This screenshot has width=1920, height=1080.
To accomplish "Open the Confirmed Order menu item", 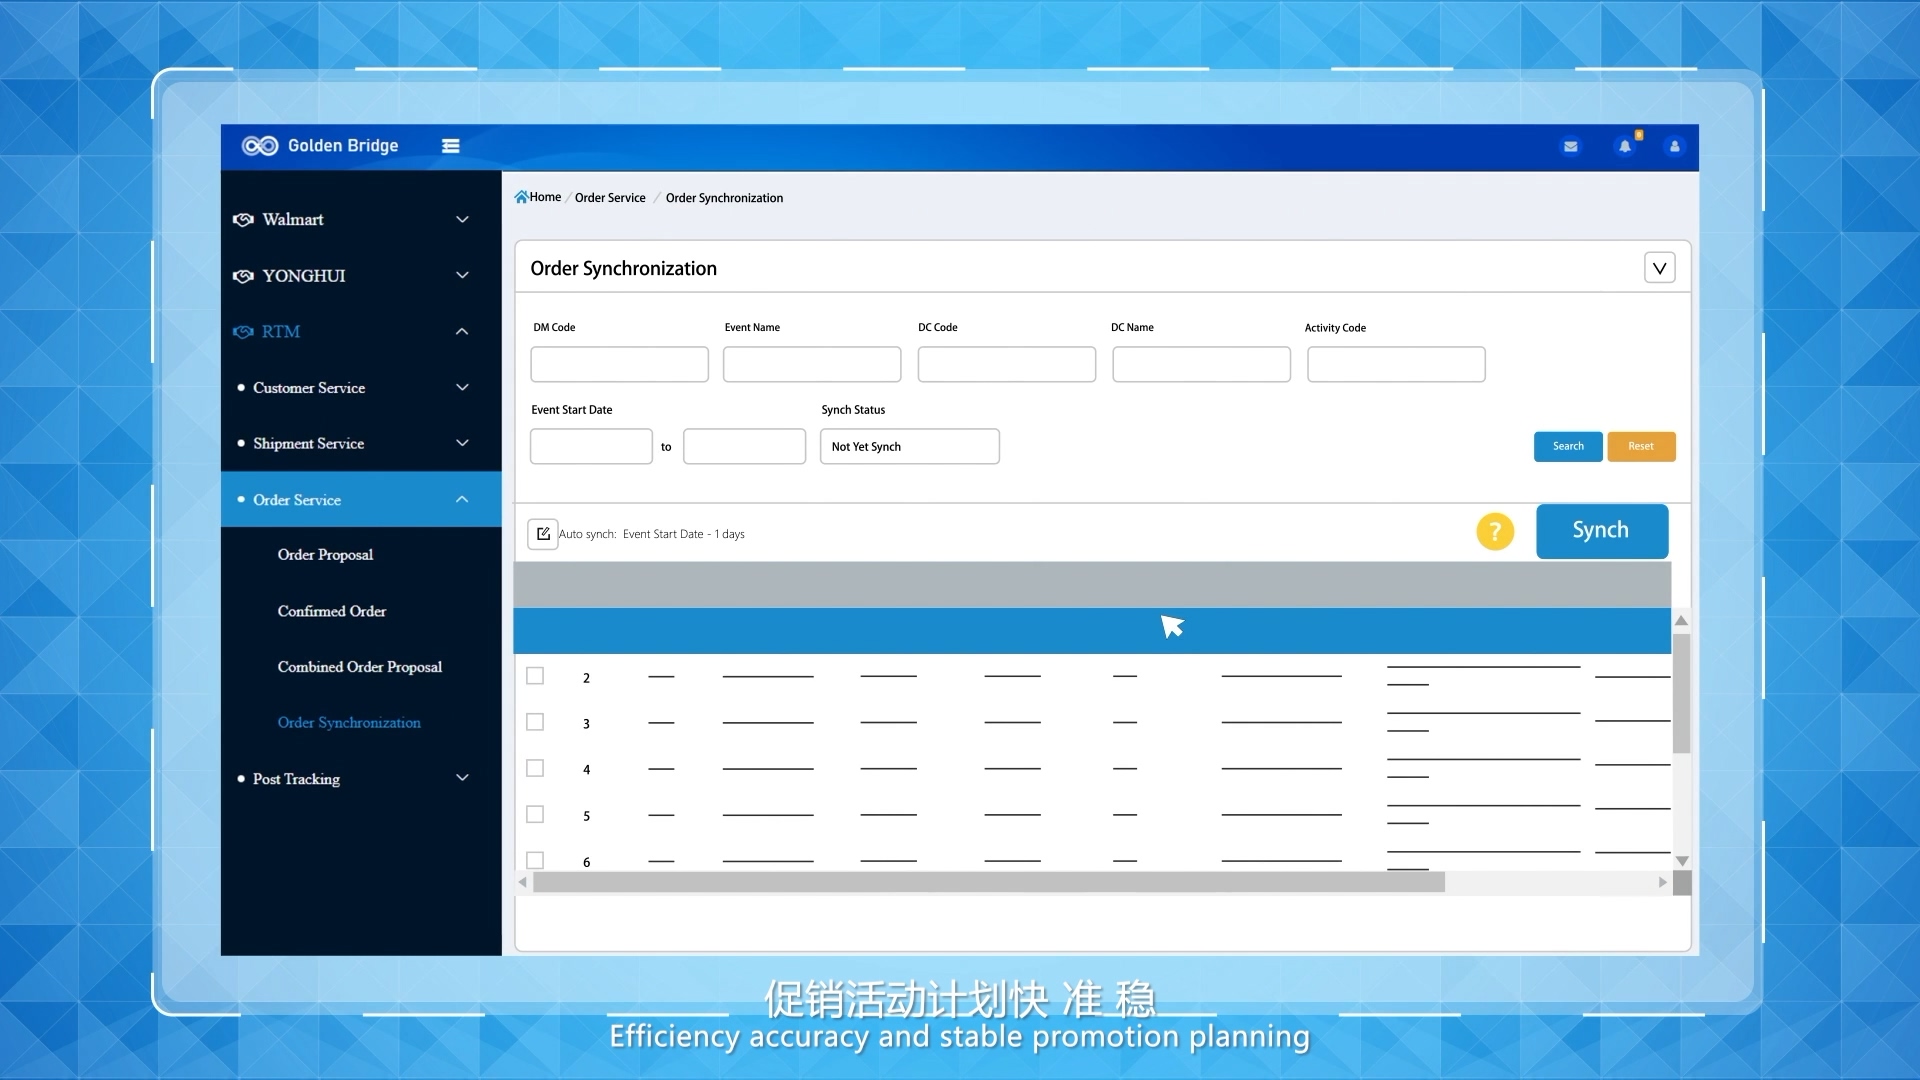I will tap(332, 611).
